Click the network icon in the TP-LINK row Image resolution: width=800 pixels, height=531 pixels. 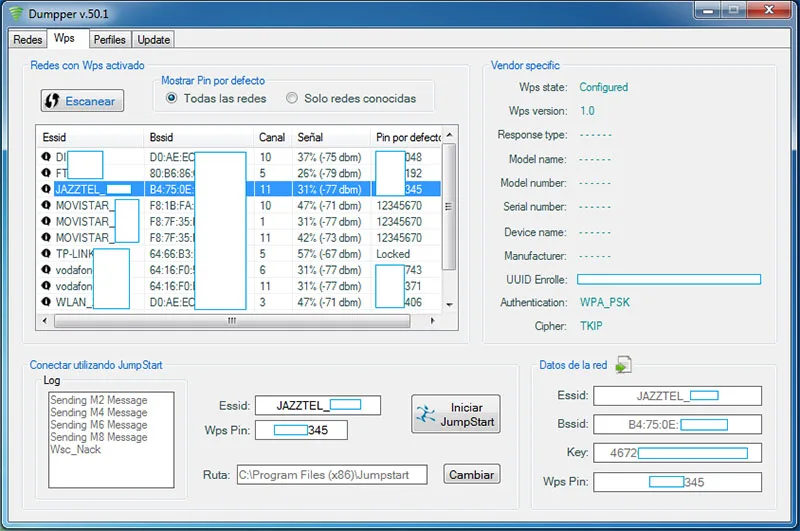tap(46, 253)
